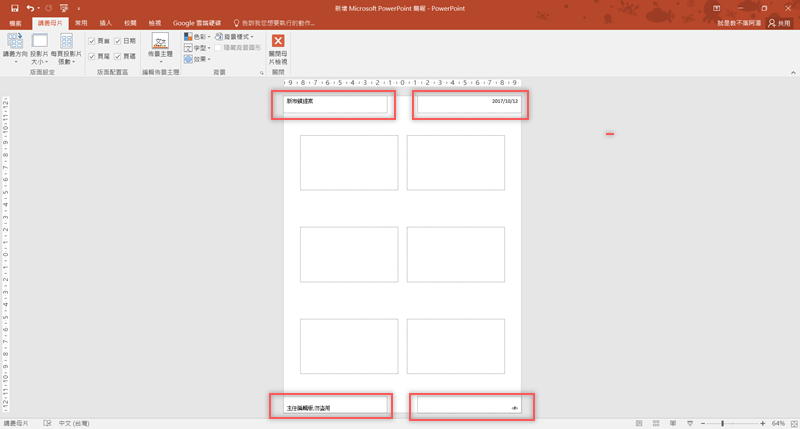Select the page number placeholder
Screen dimensions: 800x429
coord(469,405)
